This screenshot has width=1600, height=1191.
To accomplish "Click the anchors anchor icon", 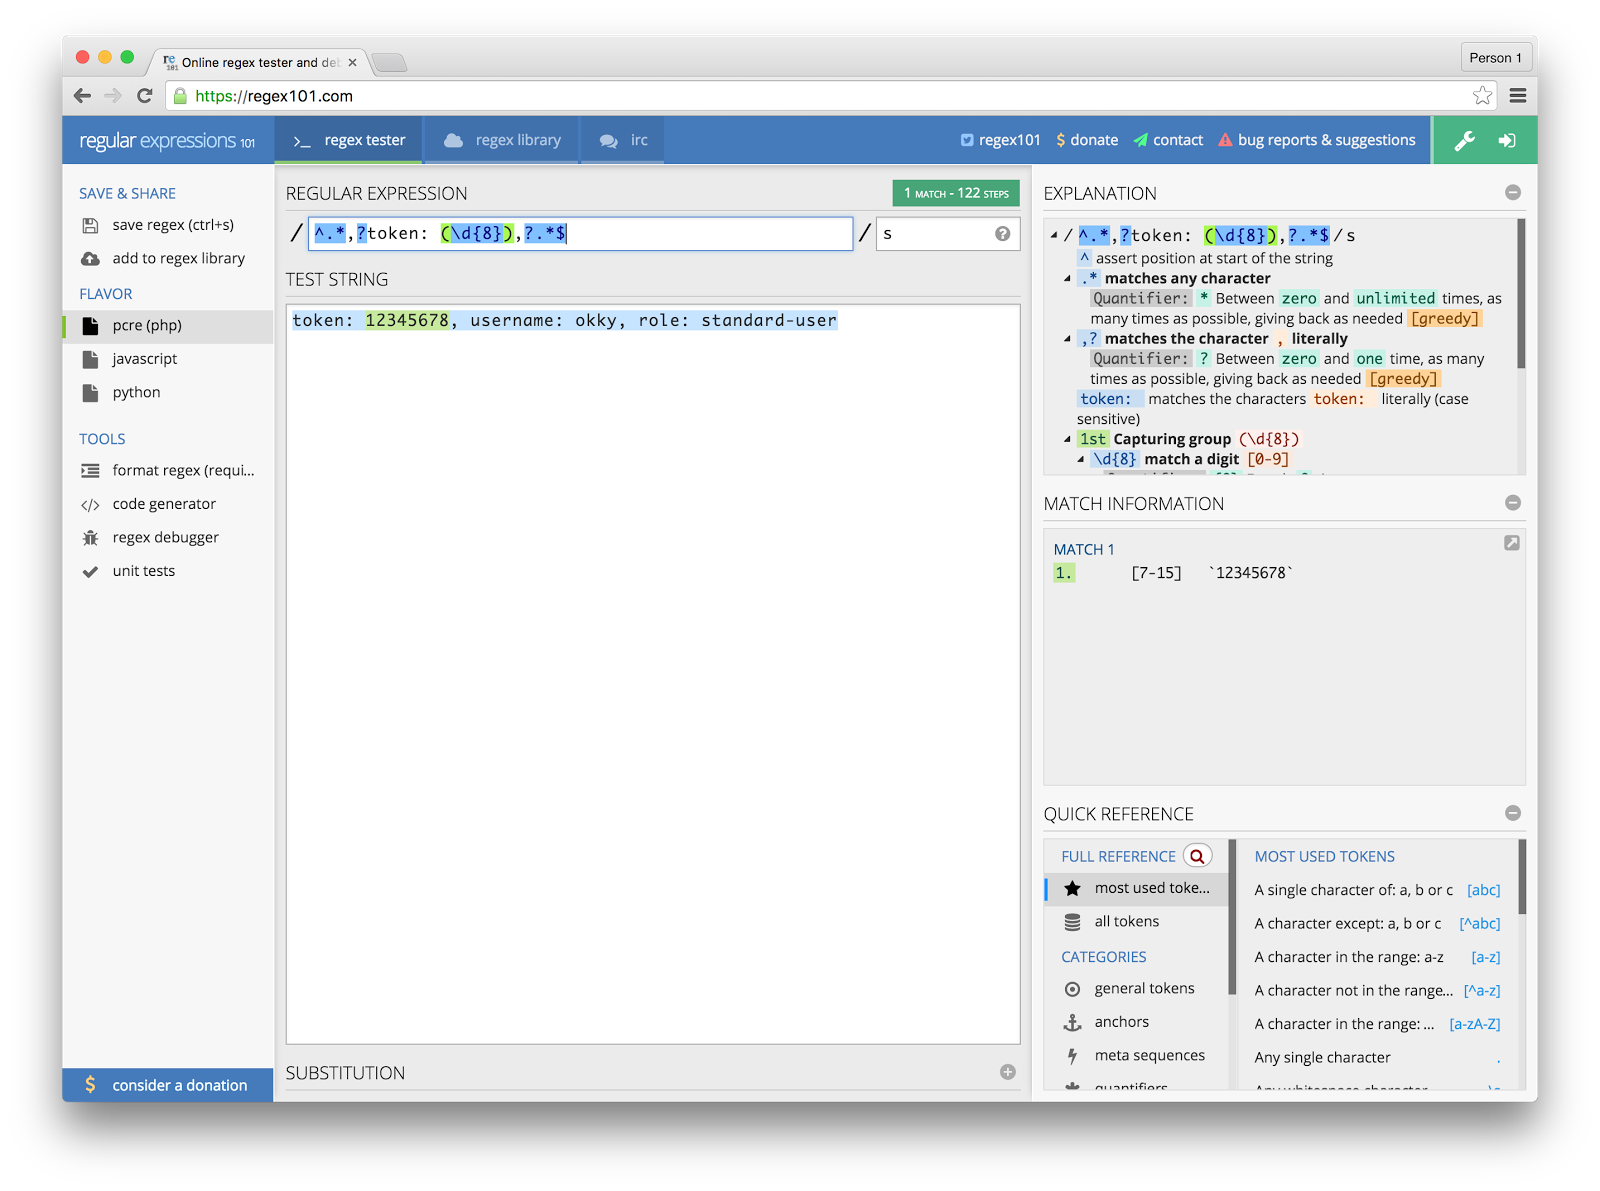I will [x=1072, y=1022].
